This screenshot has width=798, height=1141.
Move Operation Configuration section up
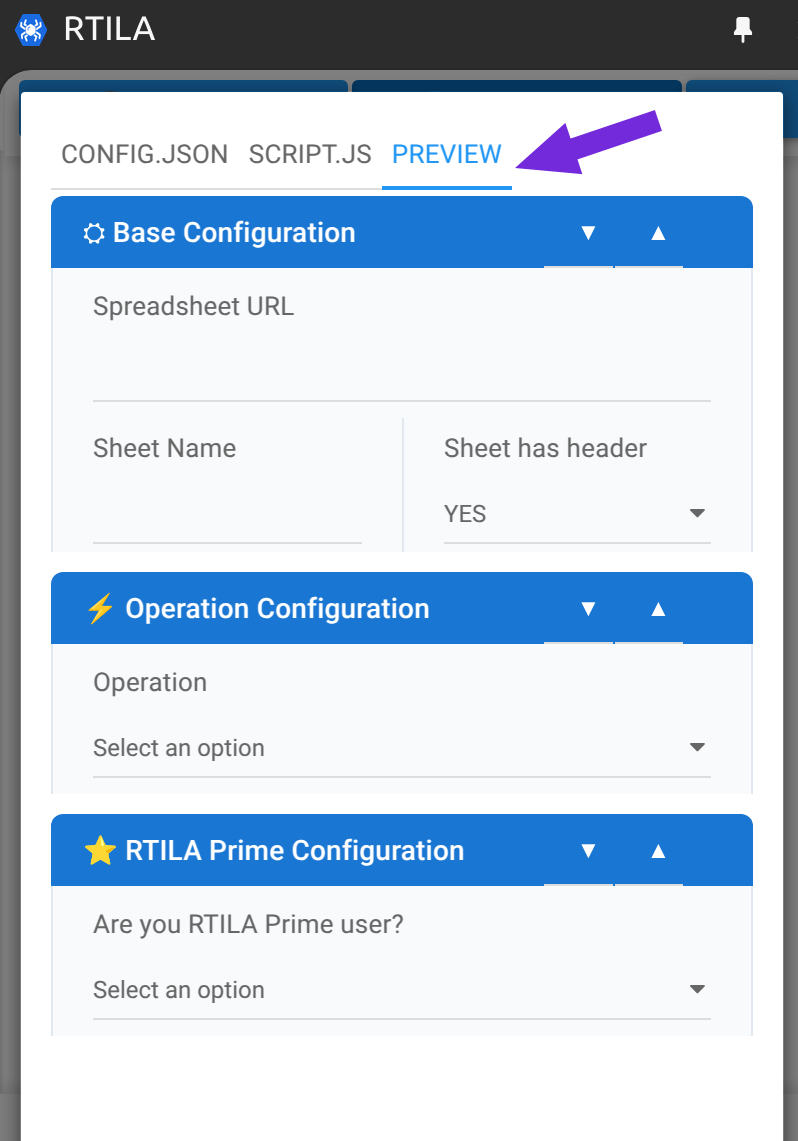658,609
